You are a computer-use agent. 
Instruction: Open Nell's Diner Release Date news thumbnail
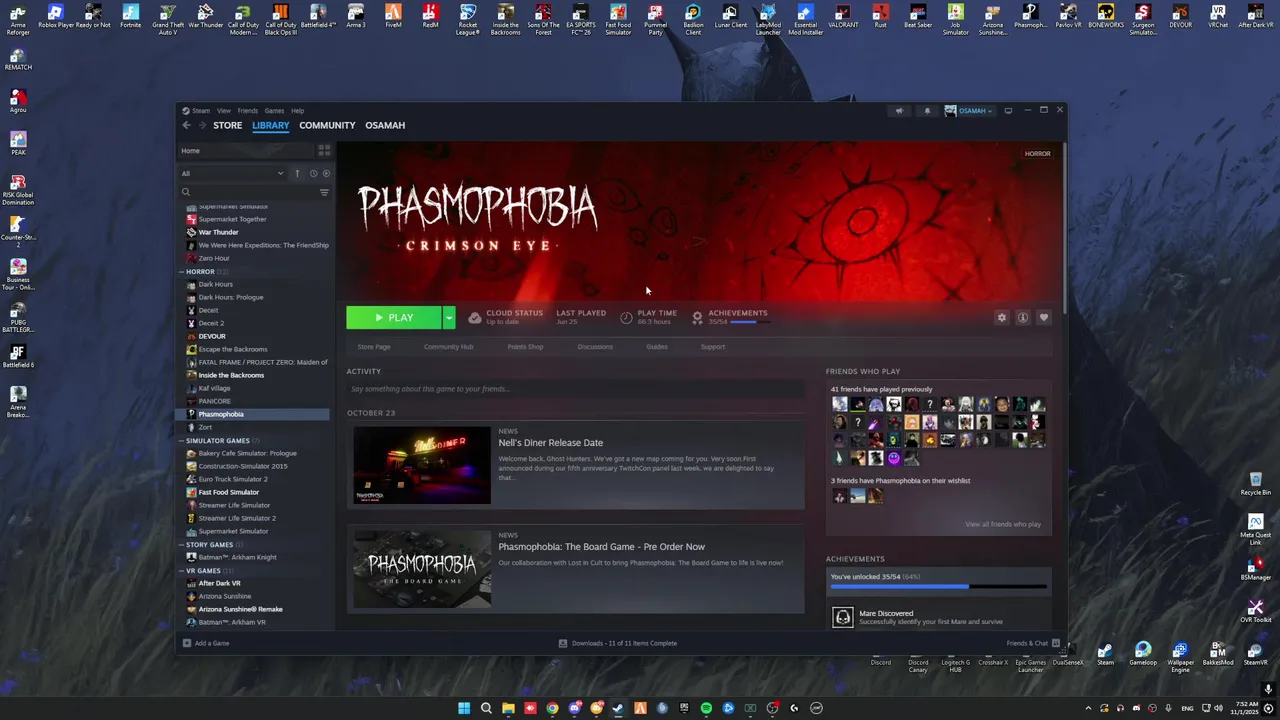click(x=422, y=465)
